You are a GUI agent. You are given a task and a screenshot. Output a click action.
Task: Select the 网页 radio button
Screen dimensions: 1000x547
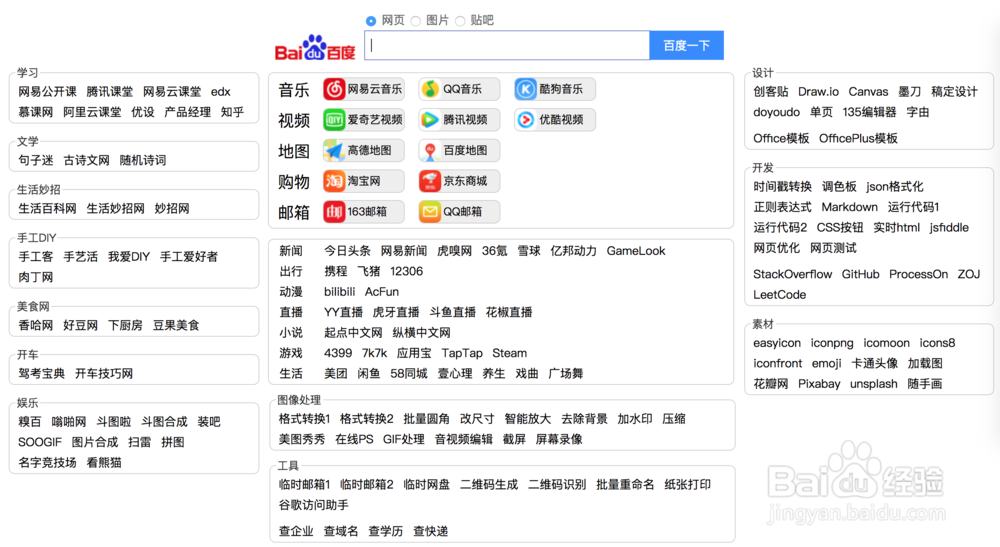(371, 21)
